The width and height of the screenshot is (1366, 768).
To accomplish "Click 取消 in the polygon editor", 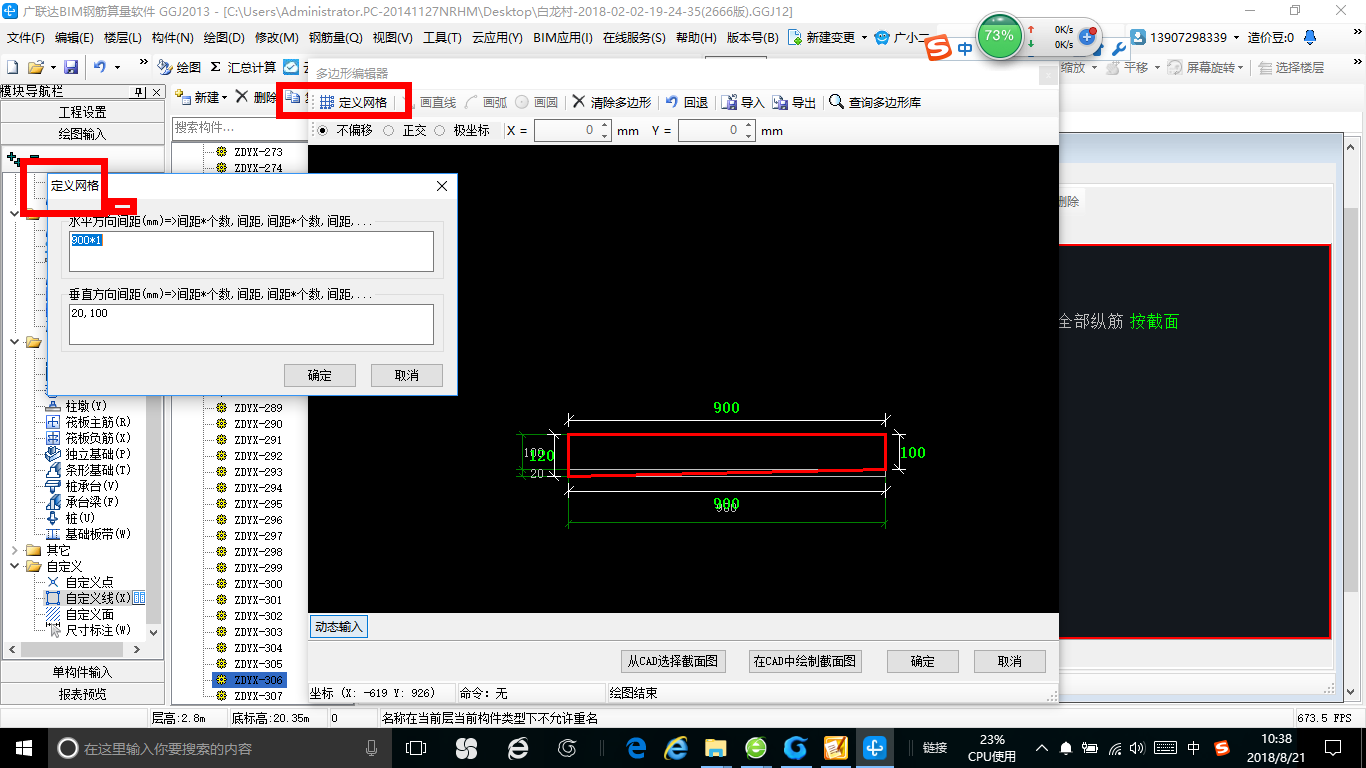I will click(1010, 661).
